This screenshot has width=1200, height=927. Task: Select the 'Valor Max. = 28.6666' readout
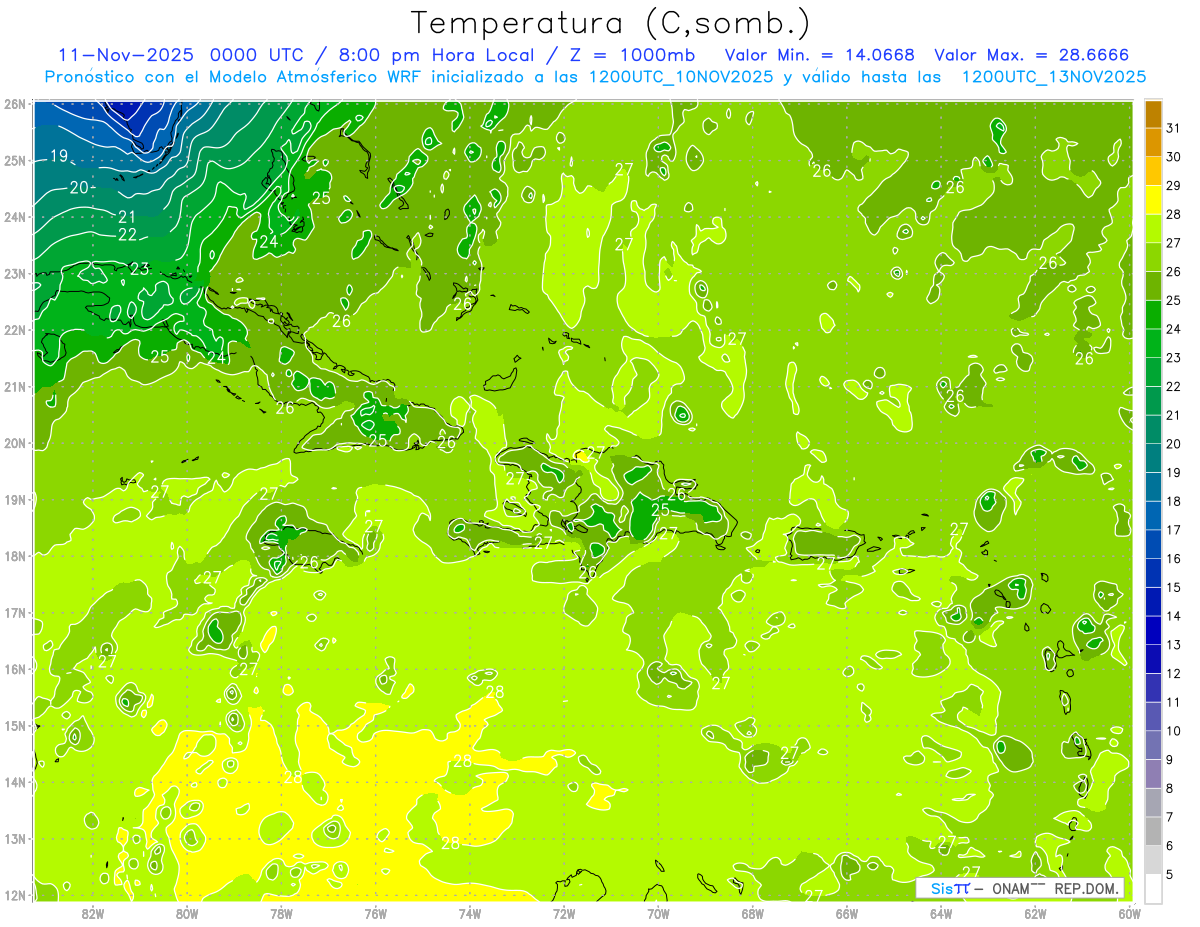(x=1032, y=54)
